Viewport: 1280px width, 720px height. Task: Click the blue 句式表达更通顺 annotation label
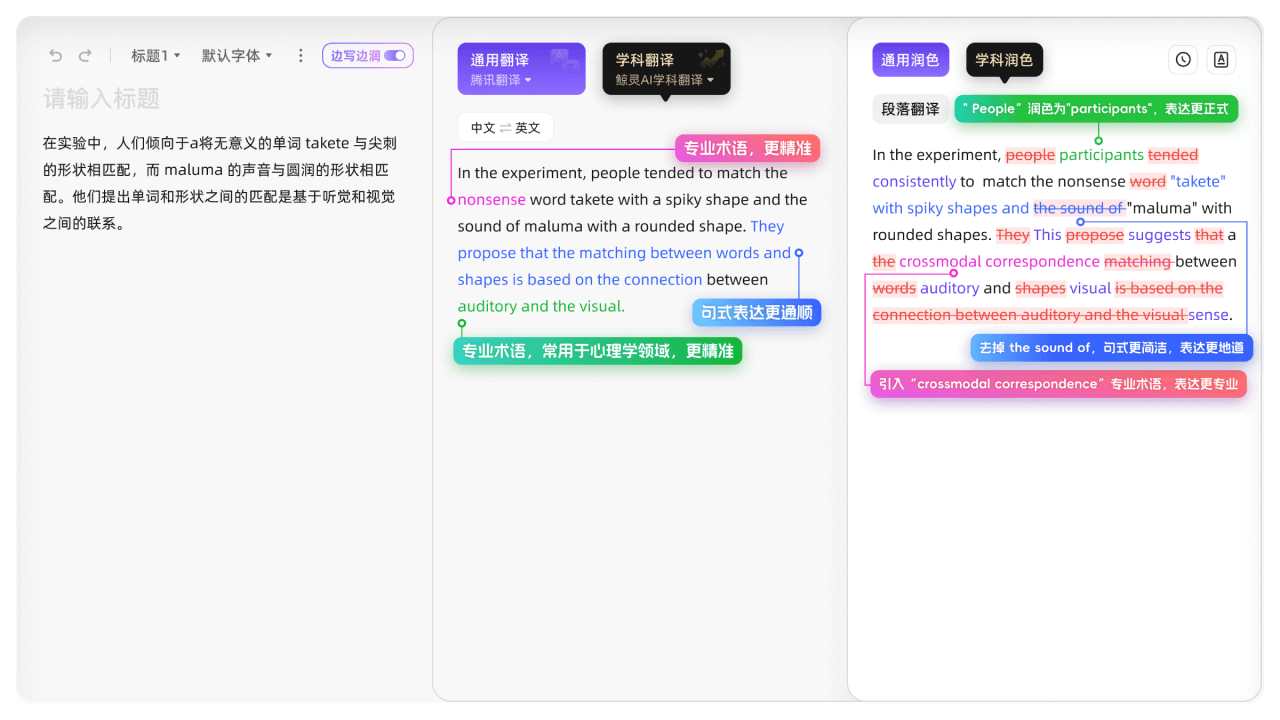pos(756,313)
